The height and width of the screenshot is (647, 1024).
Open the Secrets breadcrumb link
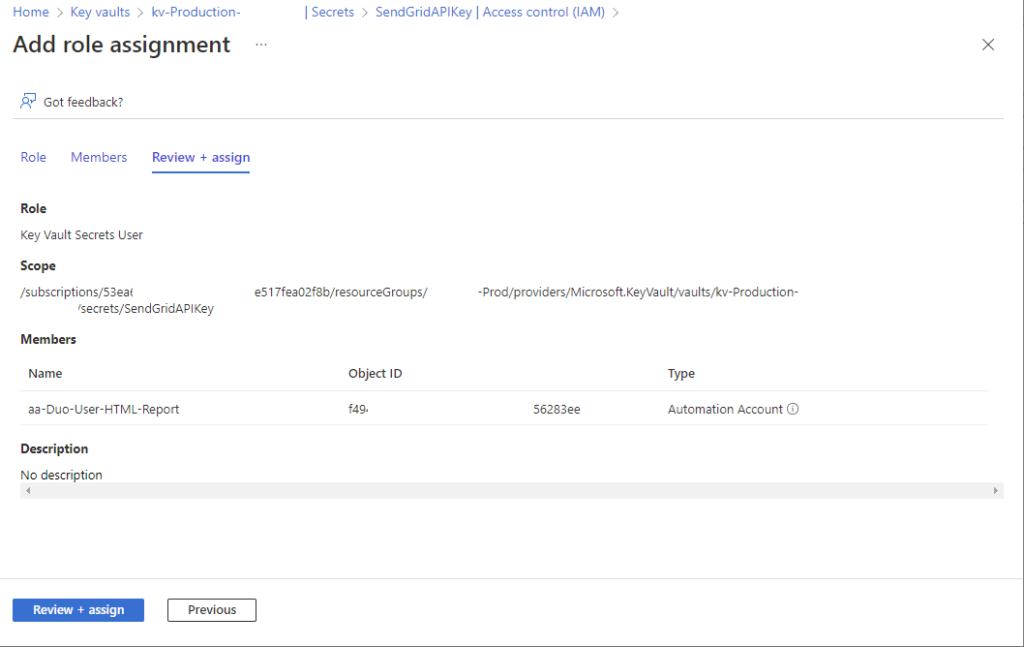(330, 12)
